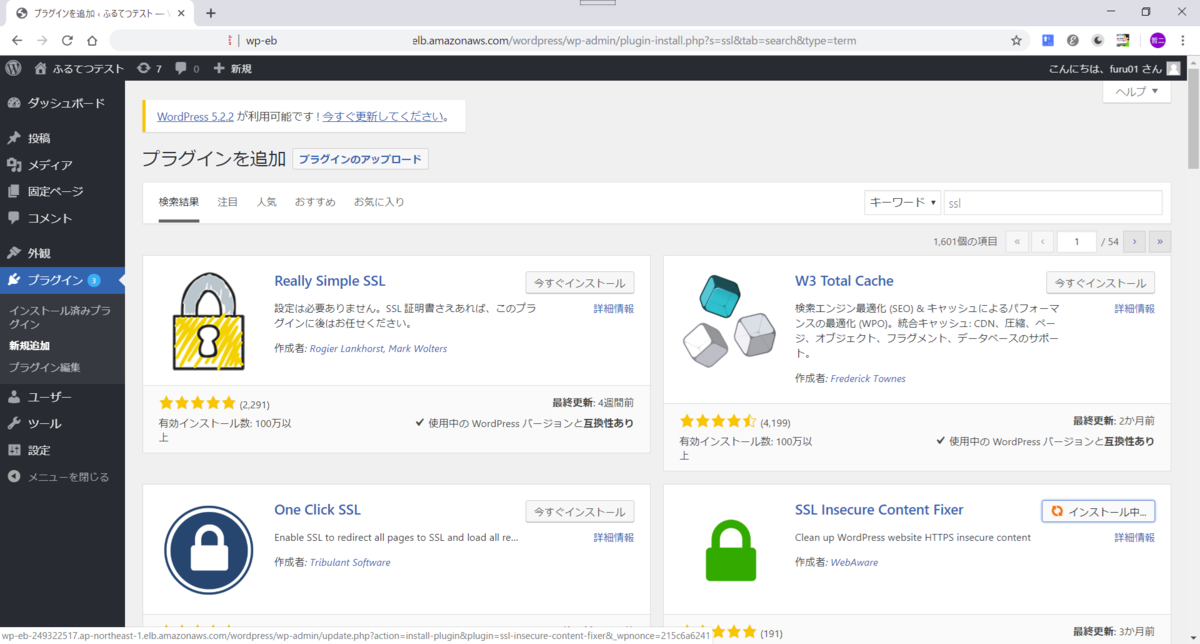
Task: Open コメント comments menu in sidebar
Action: click(62, 218)
